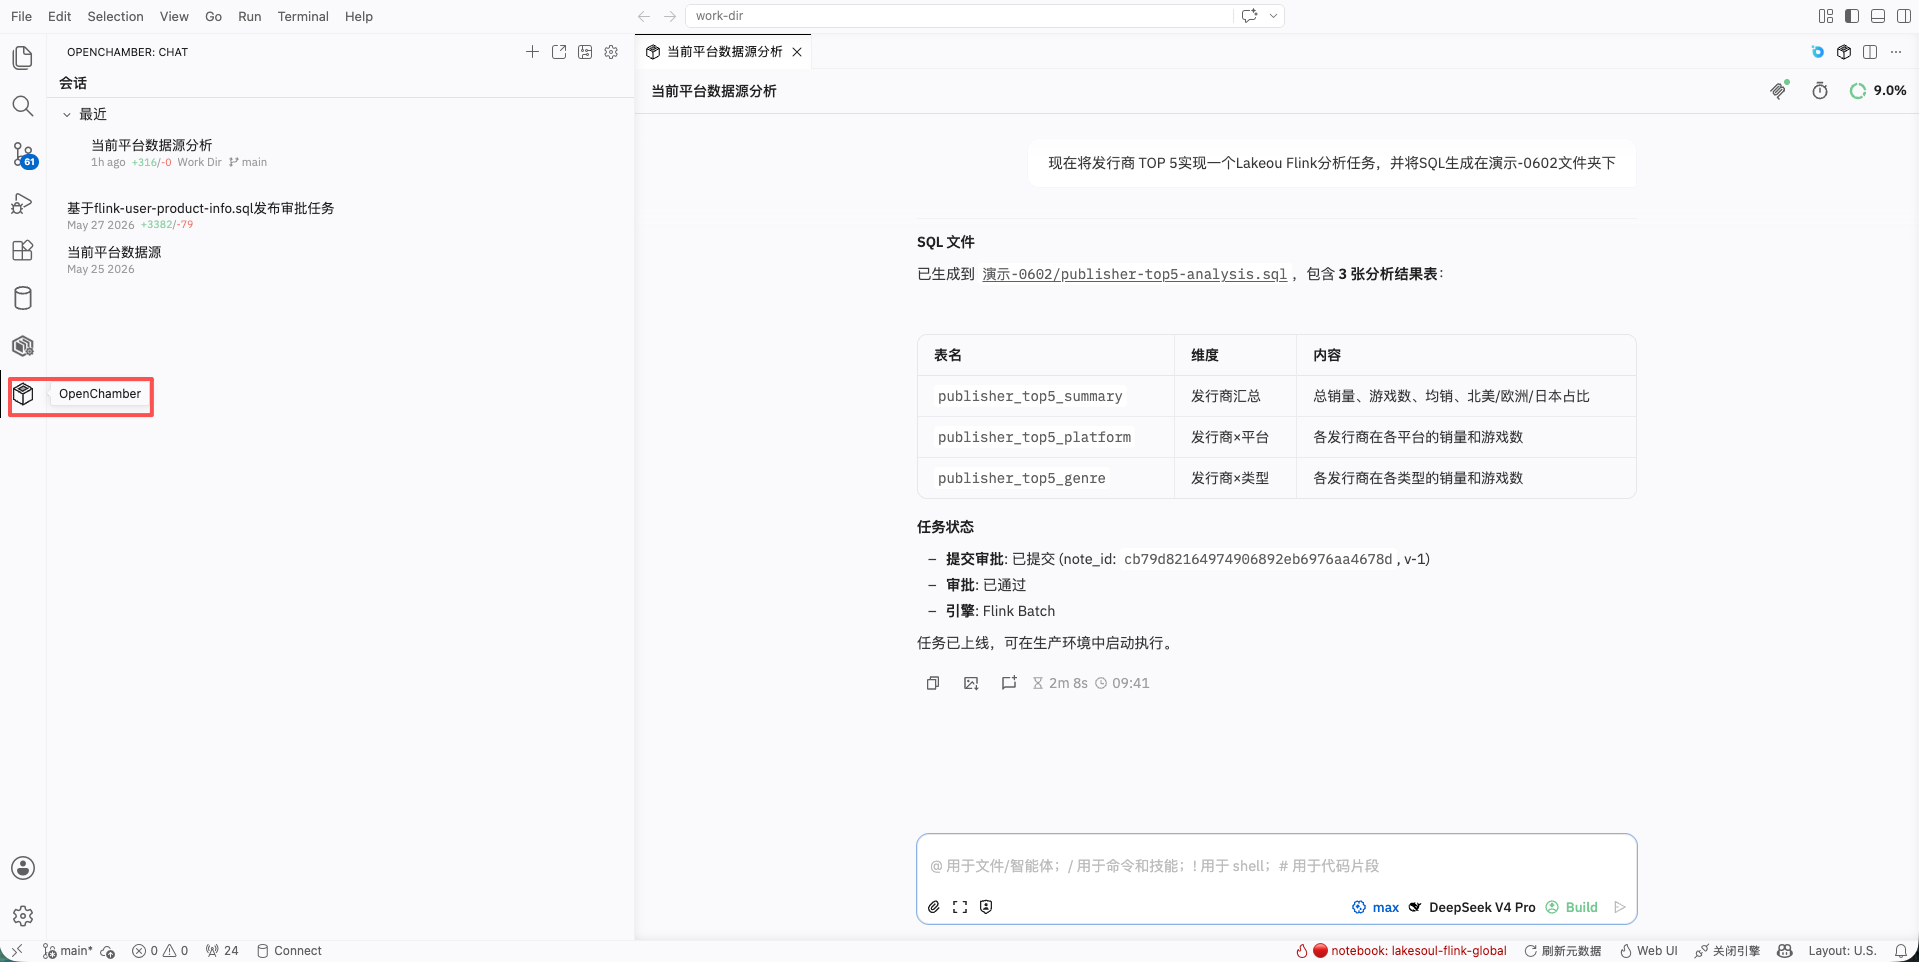Image resolution: width=1919 pixels, height=962 pixels.
Task: Open the max effort level selector
Action: click(x=1376, y=907)
